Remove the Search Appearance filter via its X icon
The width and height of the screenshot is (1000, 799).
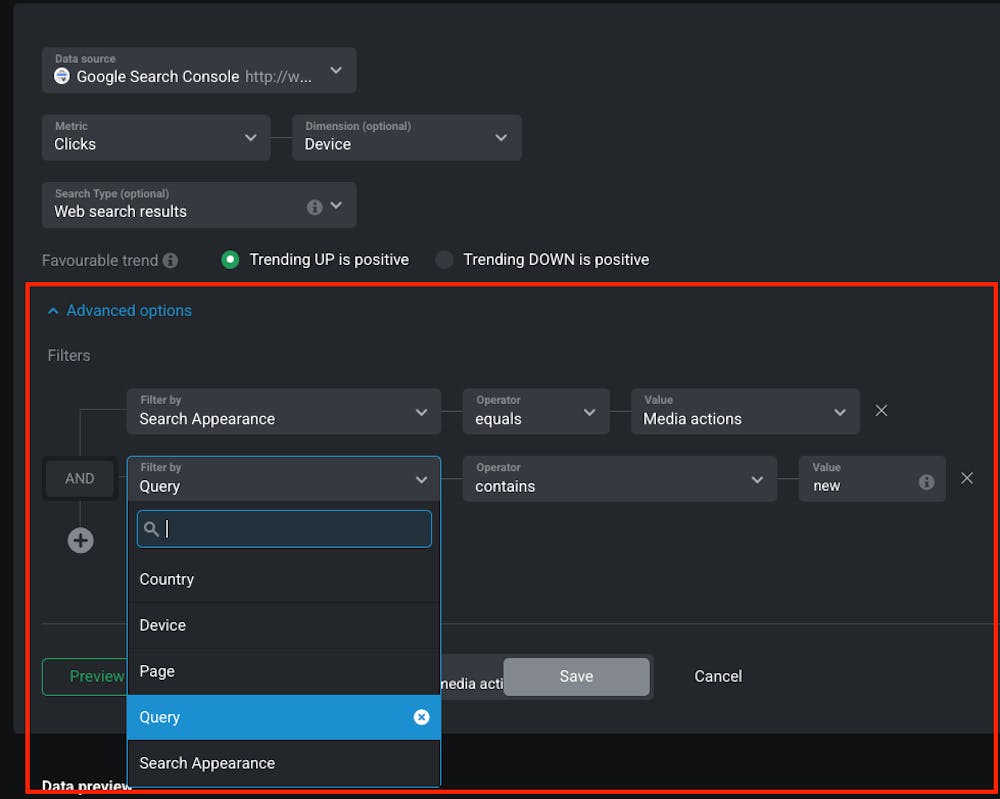881,410
